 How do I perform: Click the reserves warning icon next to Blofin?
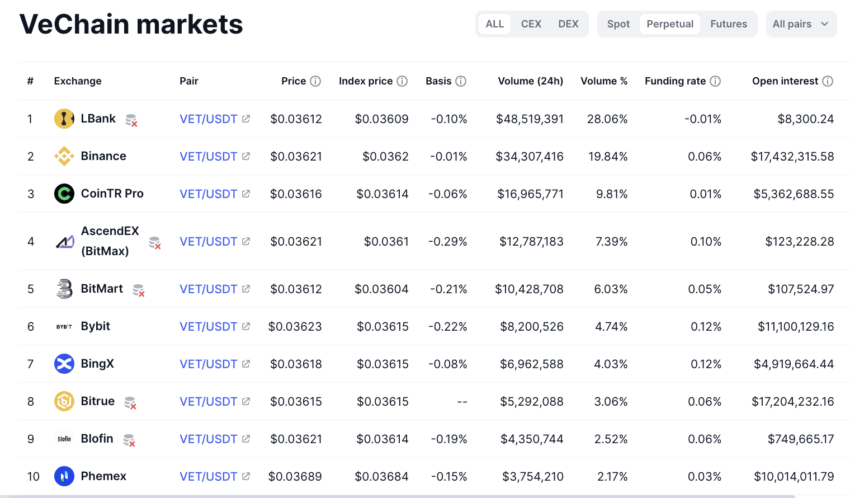coord(129,441)
